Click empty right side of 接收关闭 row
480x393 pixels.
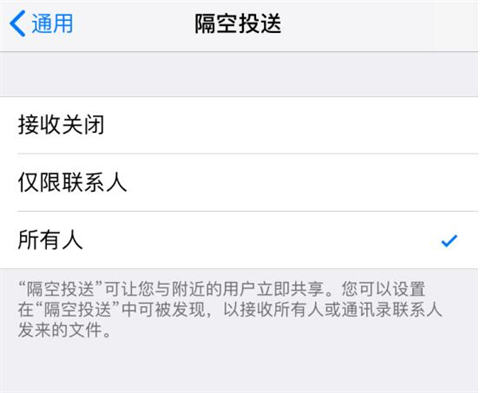tap(290, 125)
